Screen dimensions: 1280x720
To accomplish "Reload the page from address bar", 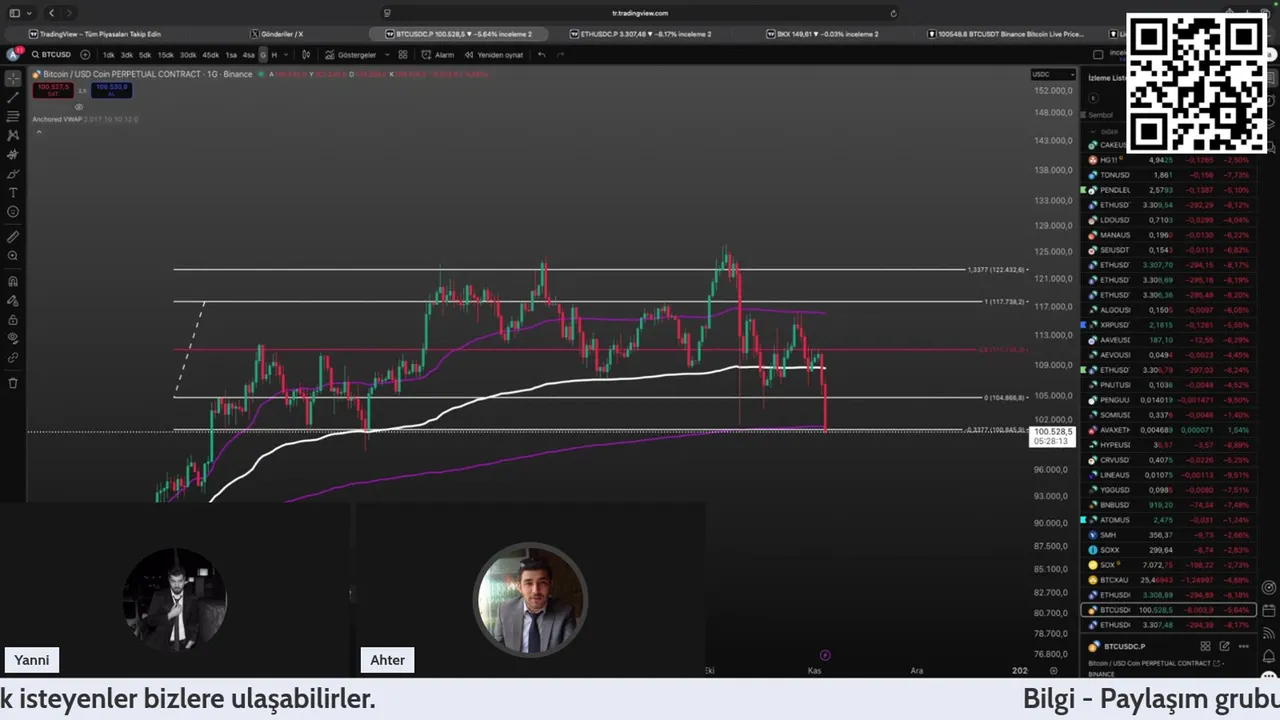I will [893, 13].
